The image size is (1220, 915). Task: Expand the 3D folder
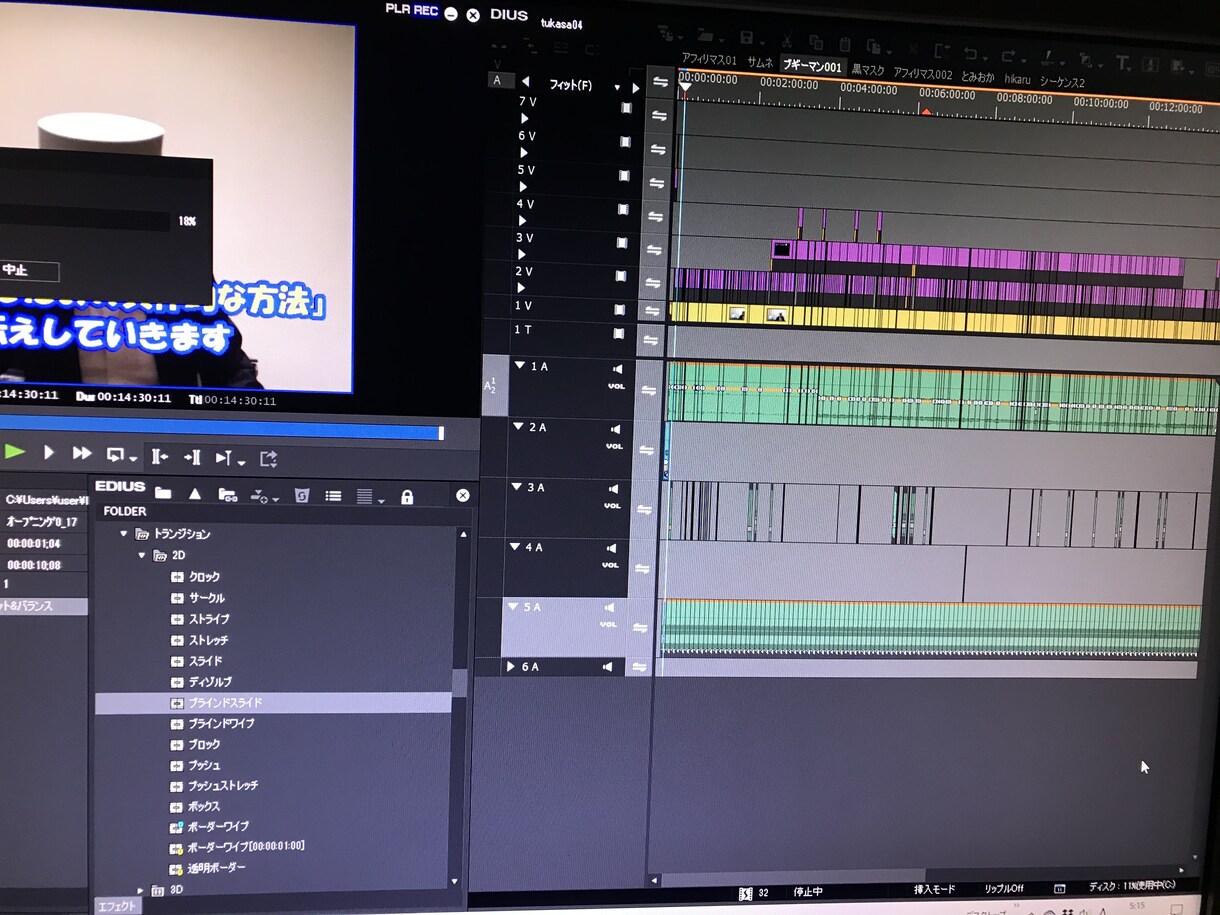(141, 890)
